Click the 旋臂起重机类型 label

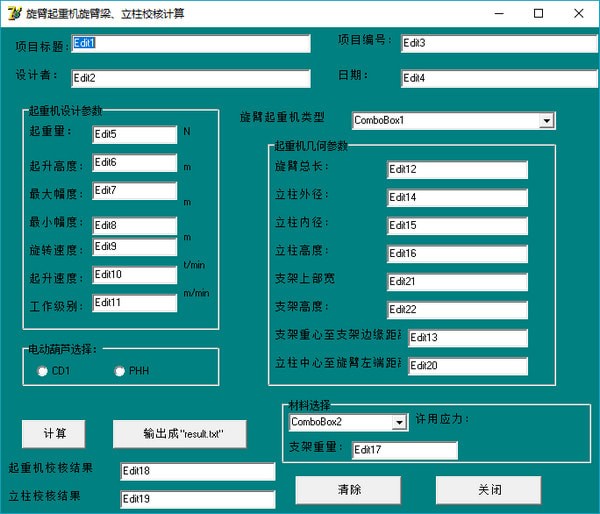tap(282, 117)
